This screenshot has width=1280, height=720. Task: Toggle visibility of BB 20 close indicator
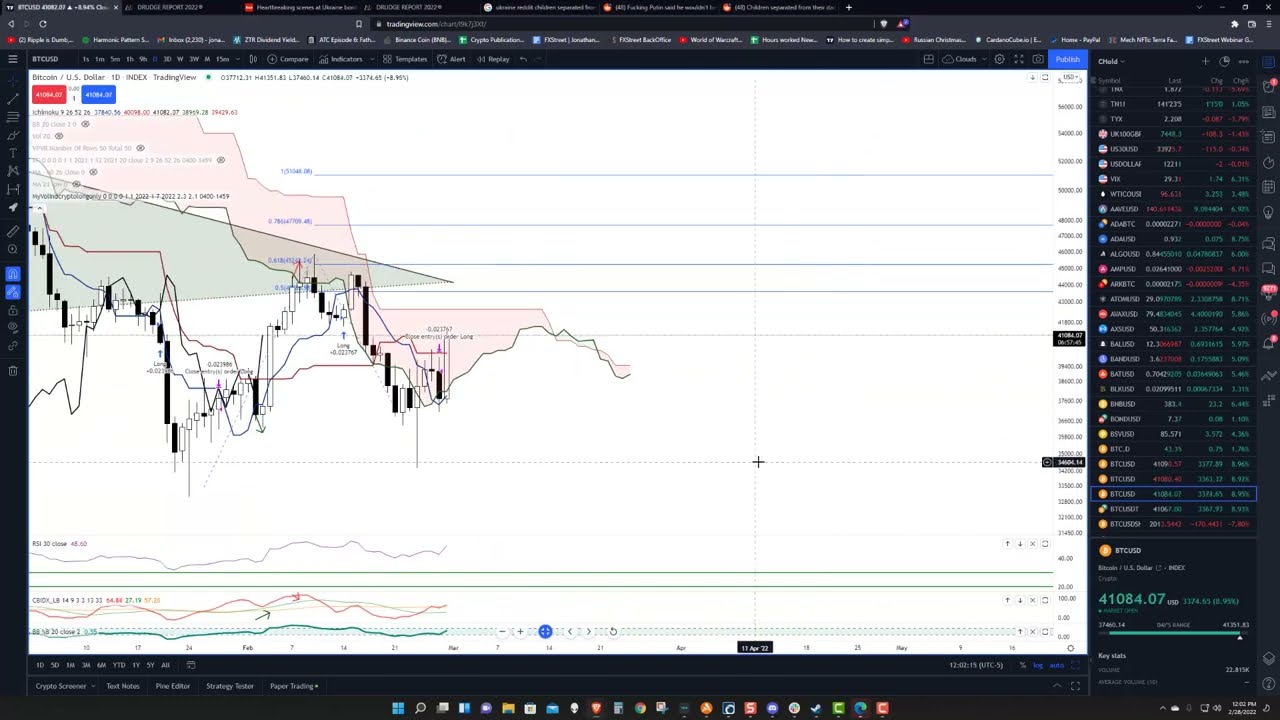tap(84, 124)
